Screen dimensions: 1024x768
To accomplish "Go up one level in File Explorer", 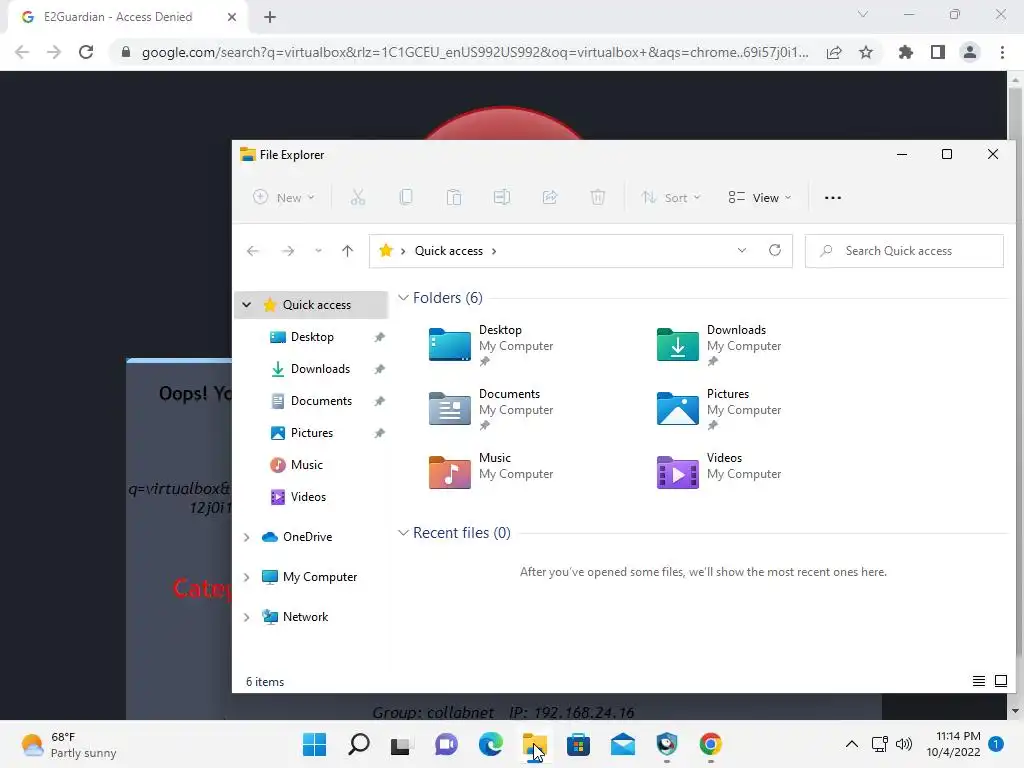I will tap(347, 251).
